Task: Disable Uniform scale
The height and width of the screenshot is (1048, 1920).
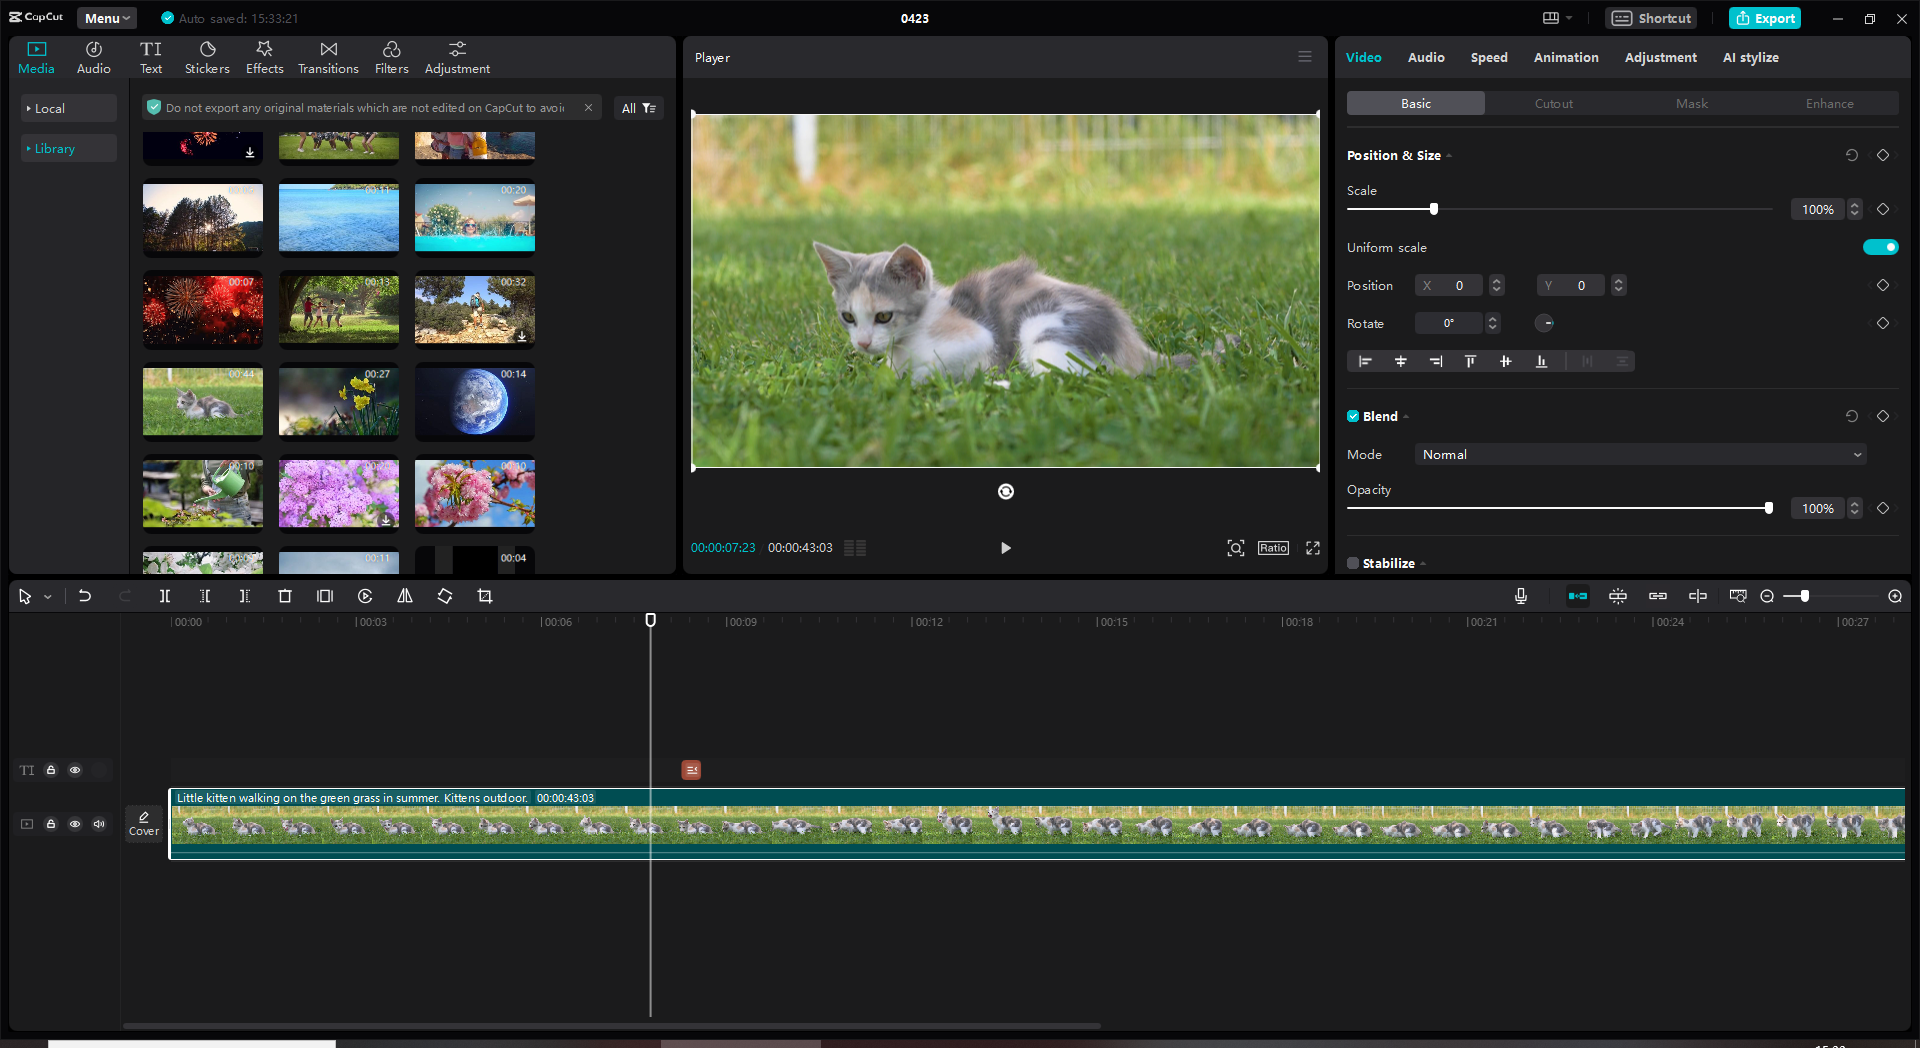Action: point(1880,247)
